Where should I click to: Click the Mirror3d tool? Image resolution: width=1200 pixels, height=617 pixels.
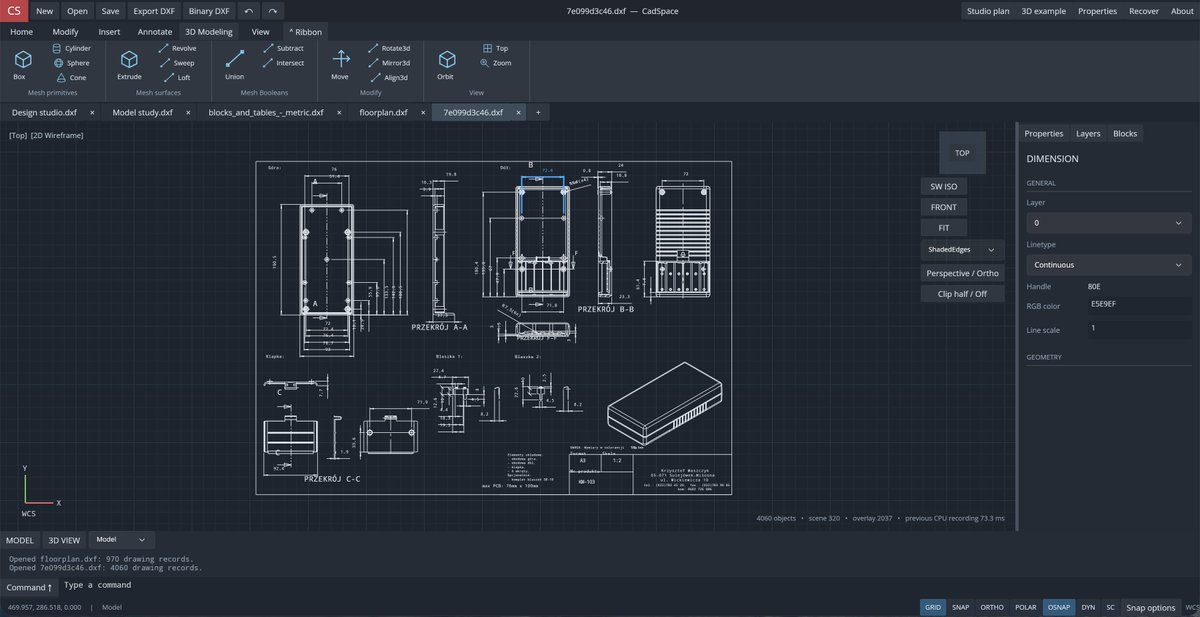pyautogui.click(x=389, y=63)
